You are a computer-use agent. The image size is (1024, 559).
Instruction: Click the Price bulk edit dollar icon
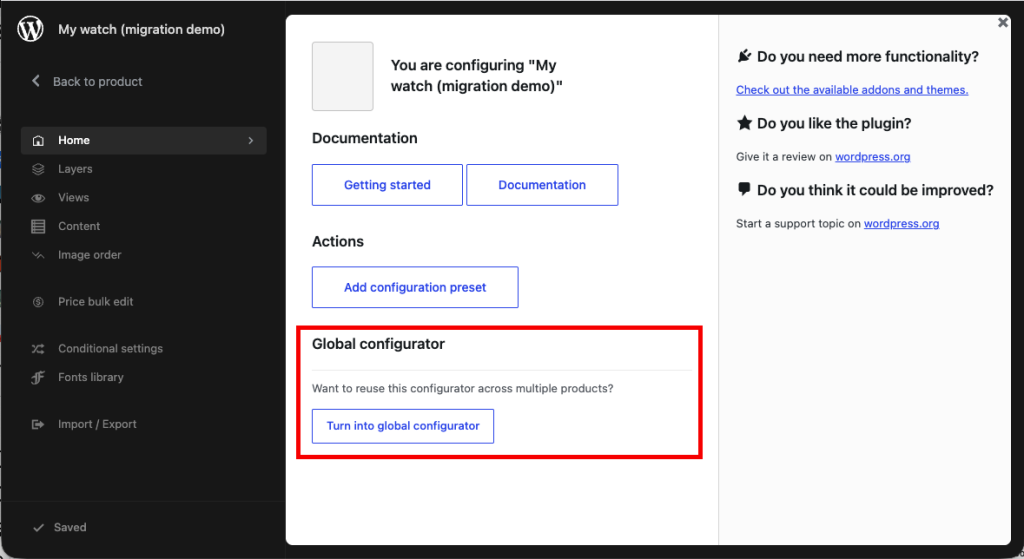[39, 302]
